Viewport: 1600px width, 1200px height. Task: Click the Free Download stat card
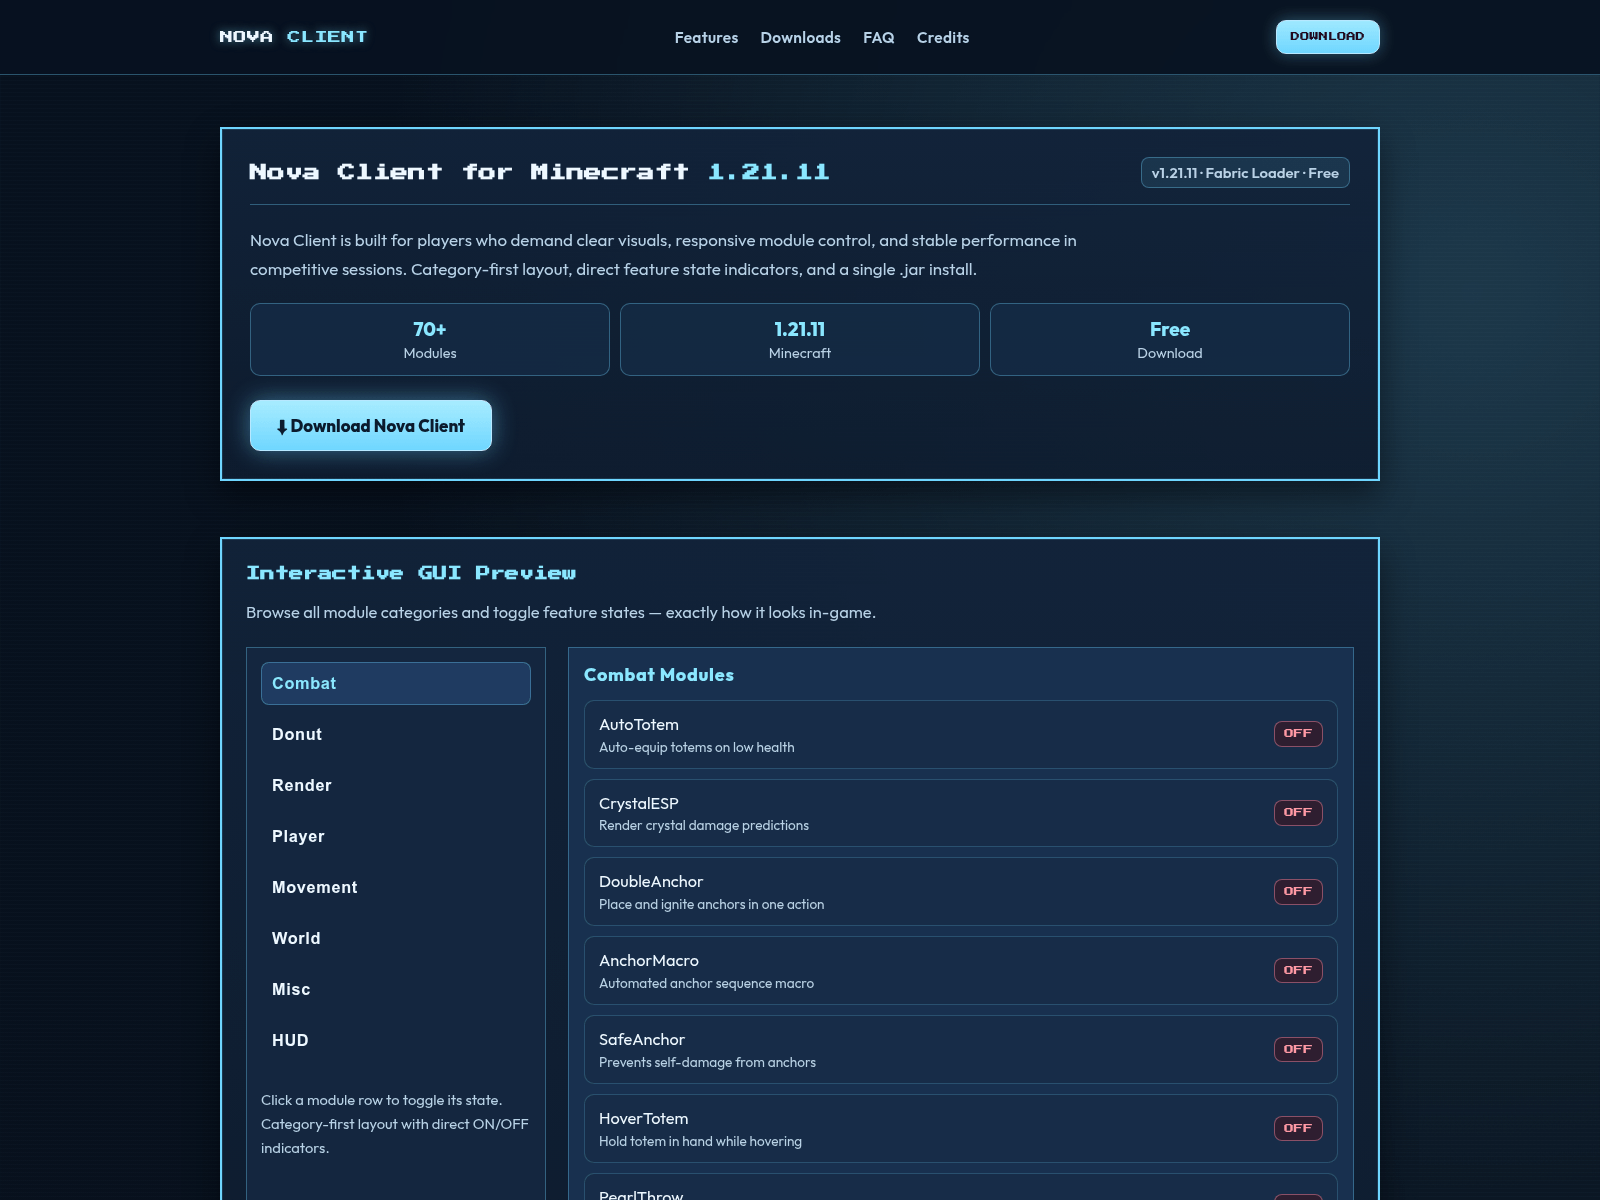coord(1170,340)
